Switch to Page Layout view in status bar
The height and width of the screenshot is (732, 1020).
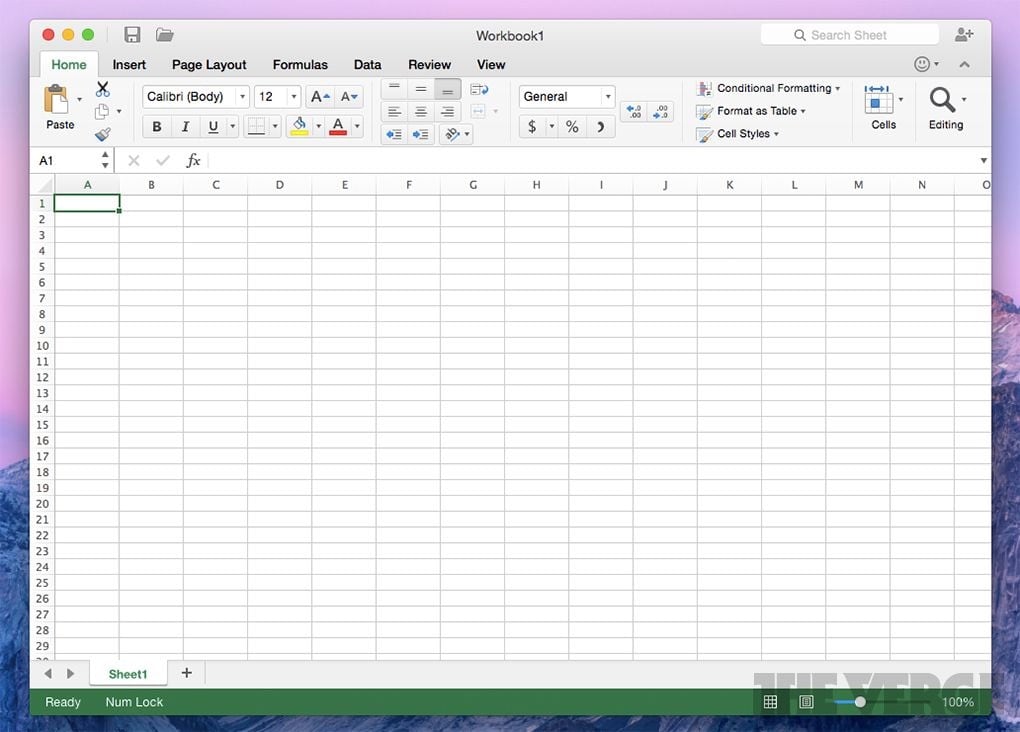click(x=806, y=702)
